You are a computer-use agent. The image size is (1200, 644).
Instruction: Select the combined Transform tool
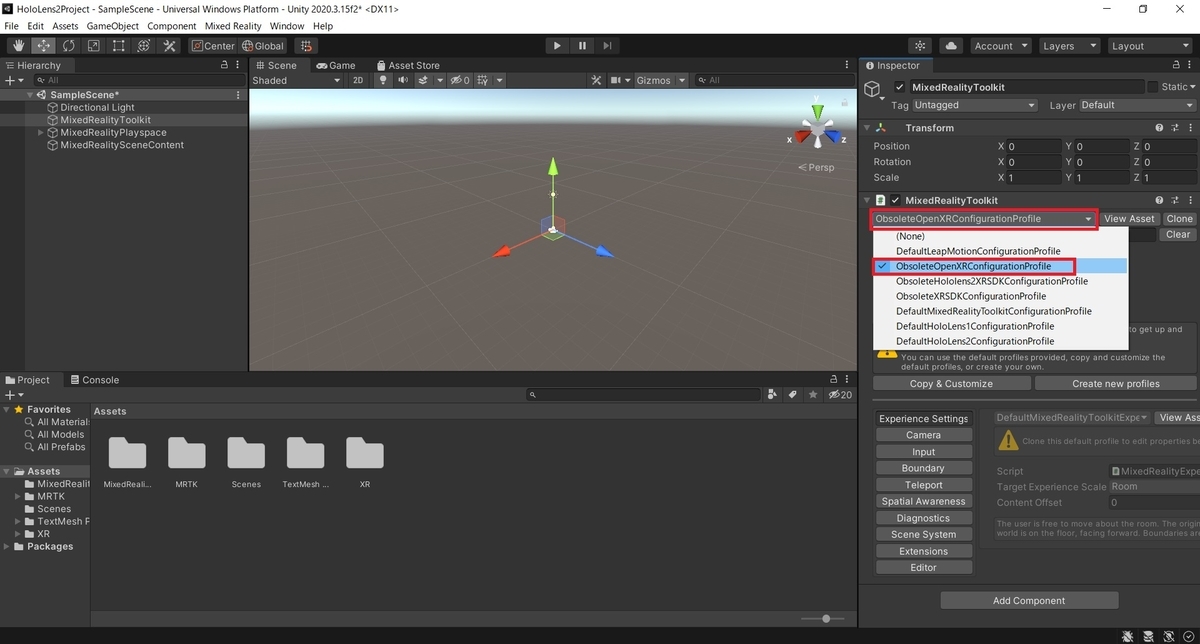[x=144, y=46]
